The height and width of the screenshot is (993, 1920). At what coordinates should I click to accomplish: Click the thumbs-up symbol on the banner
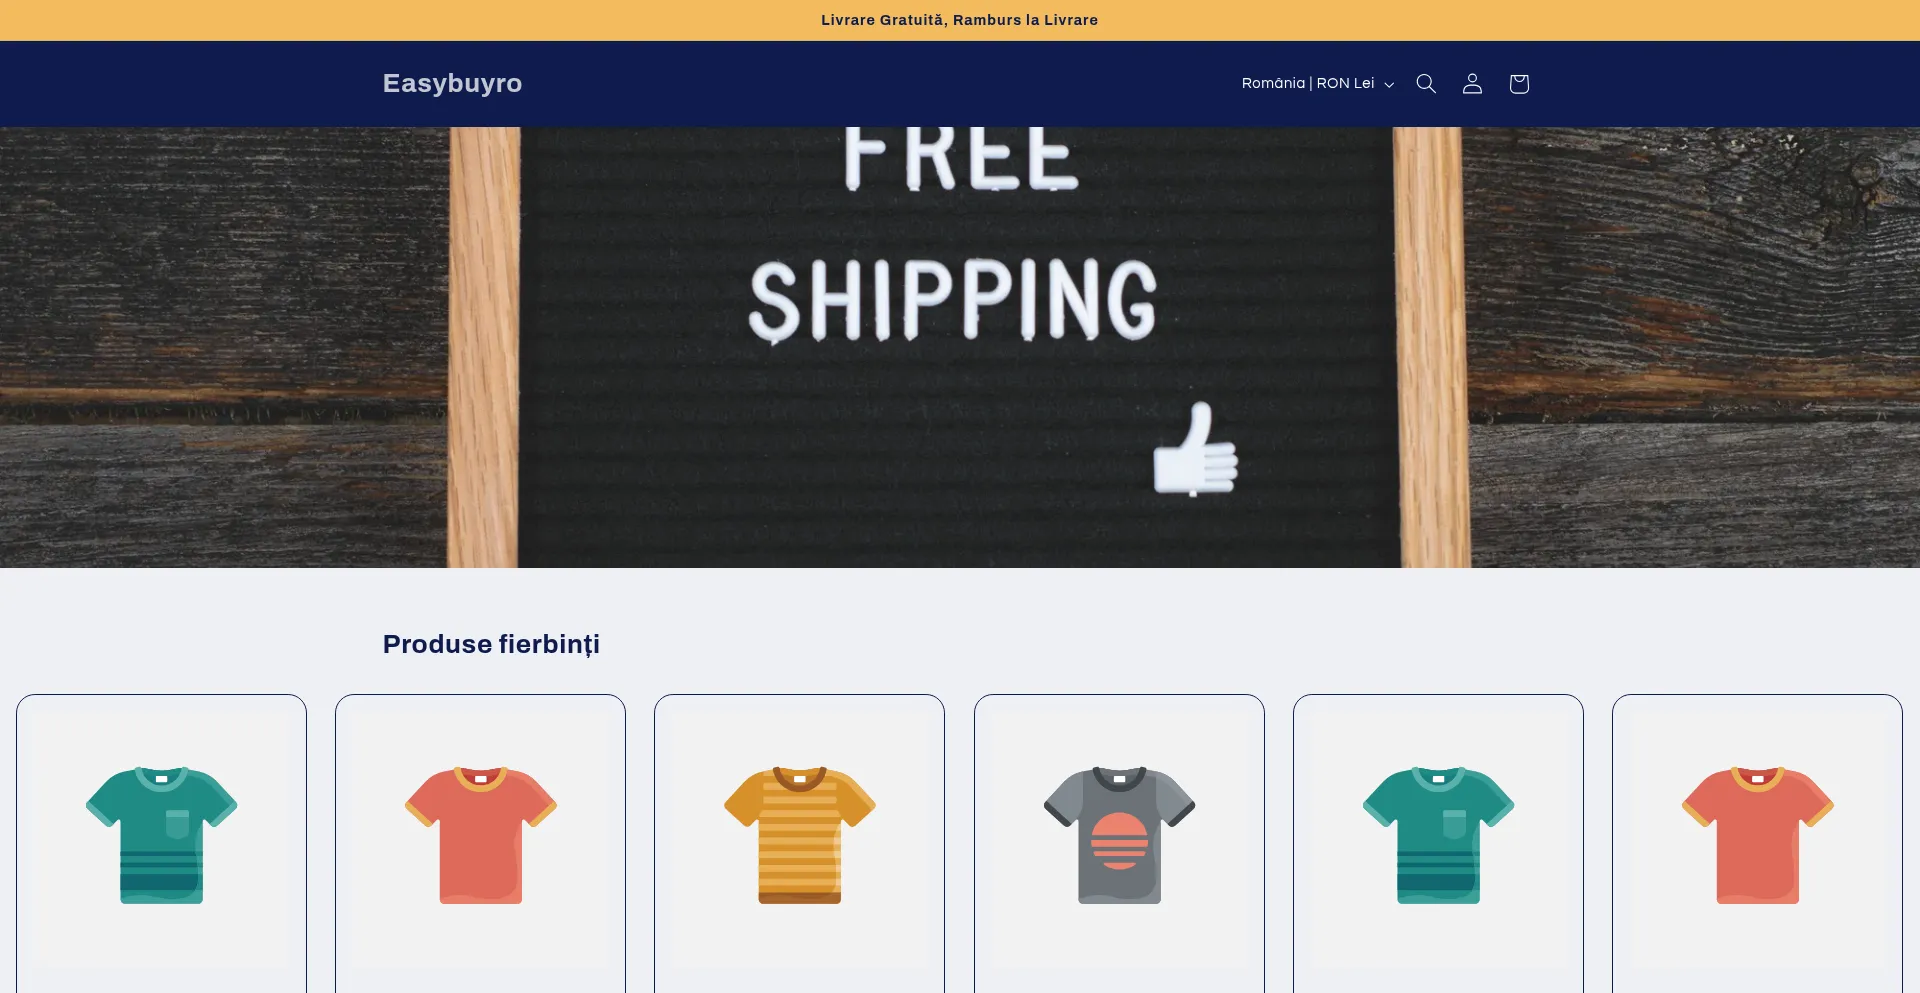pos(1196,449)
